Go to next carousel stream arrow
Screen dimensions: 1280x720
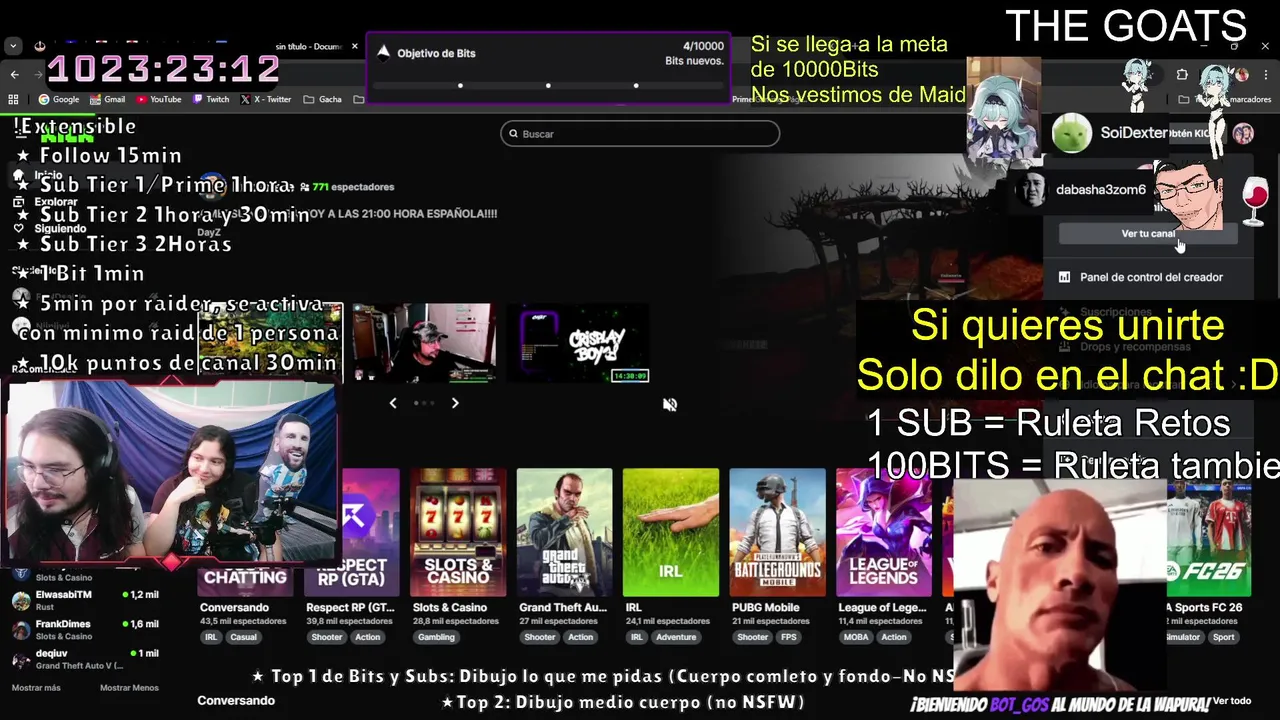click(x=455, y=403)
